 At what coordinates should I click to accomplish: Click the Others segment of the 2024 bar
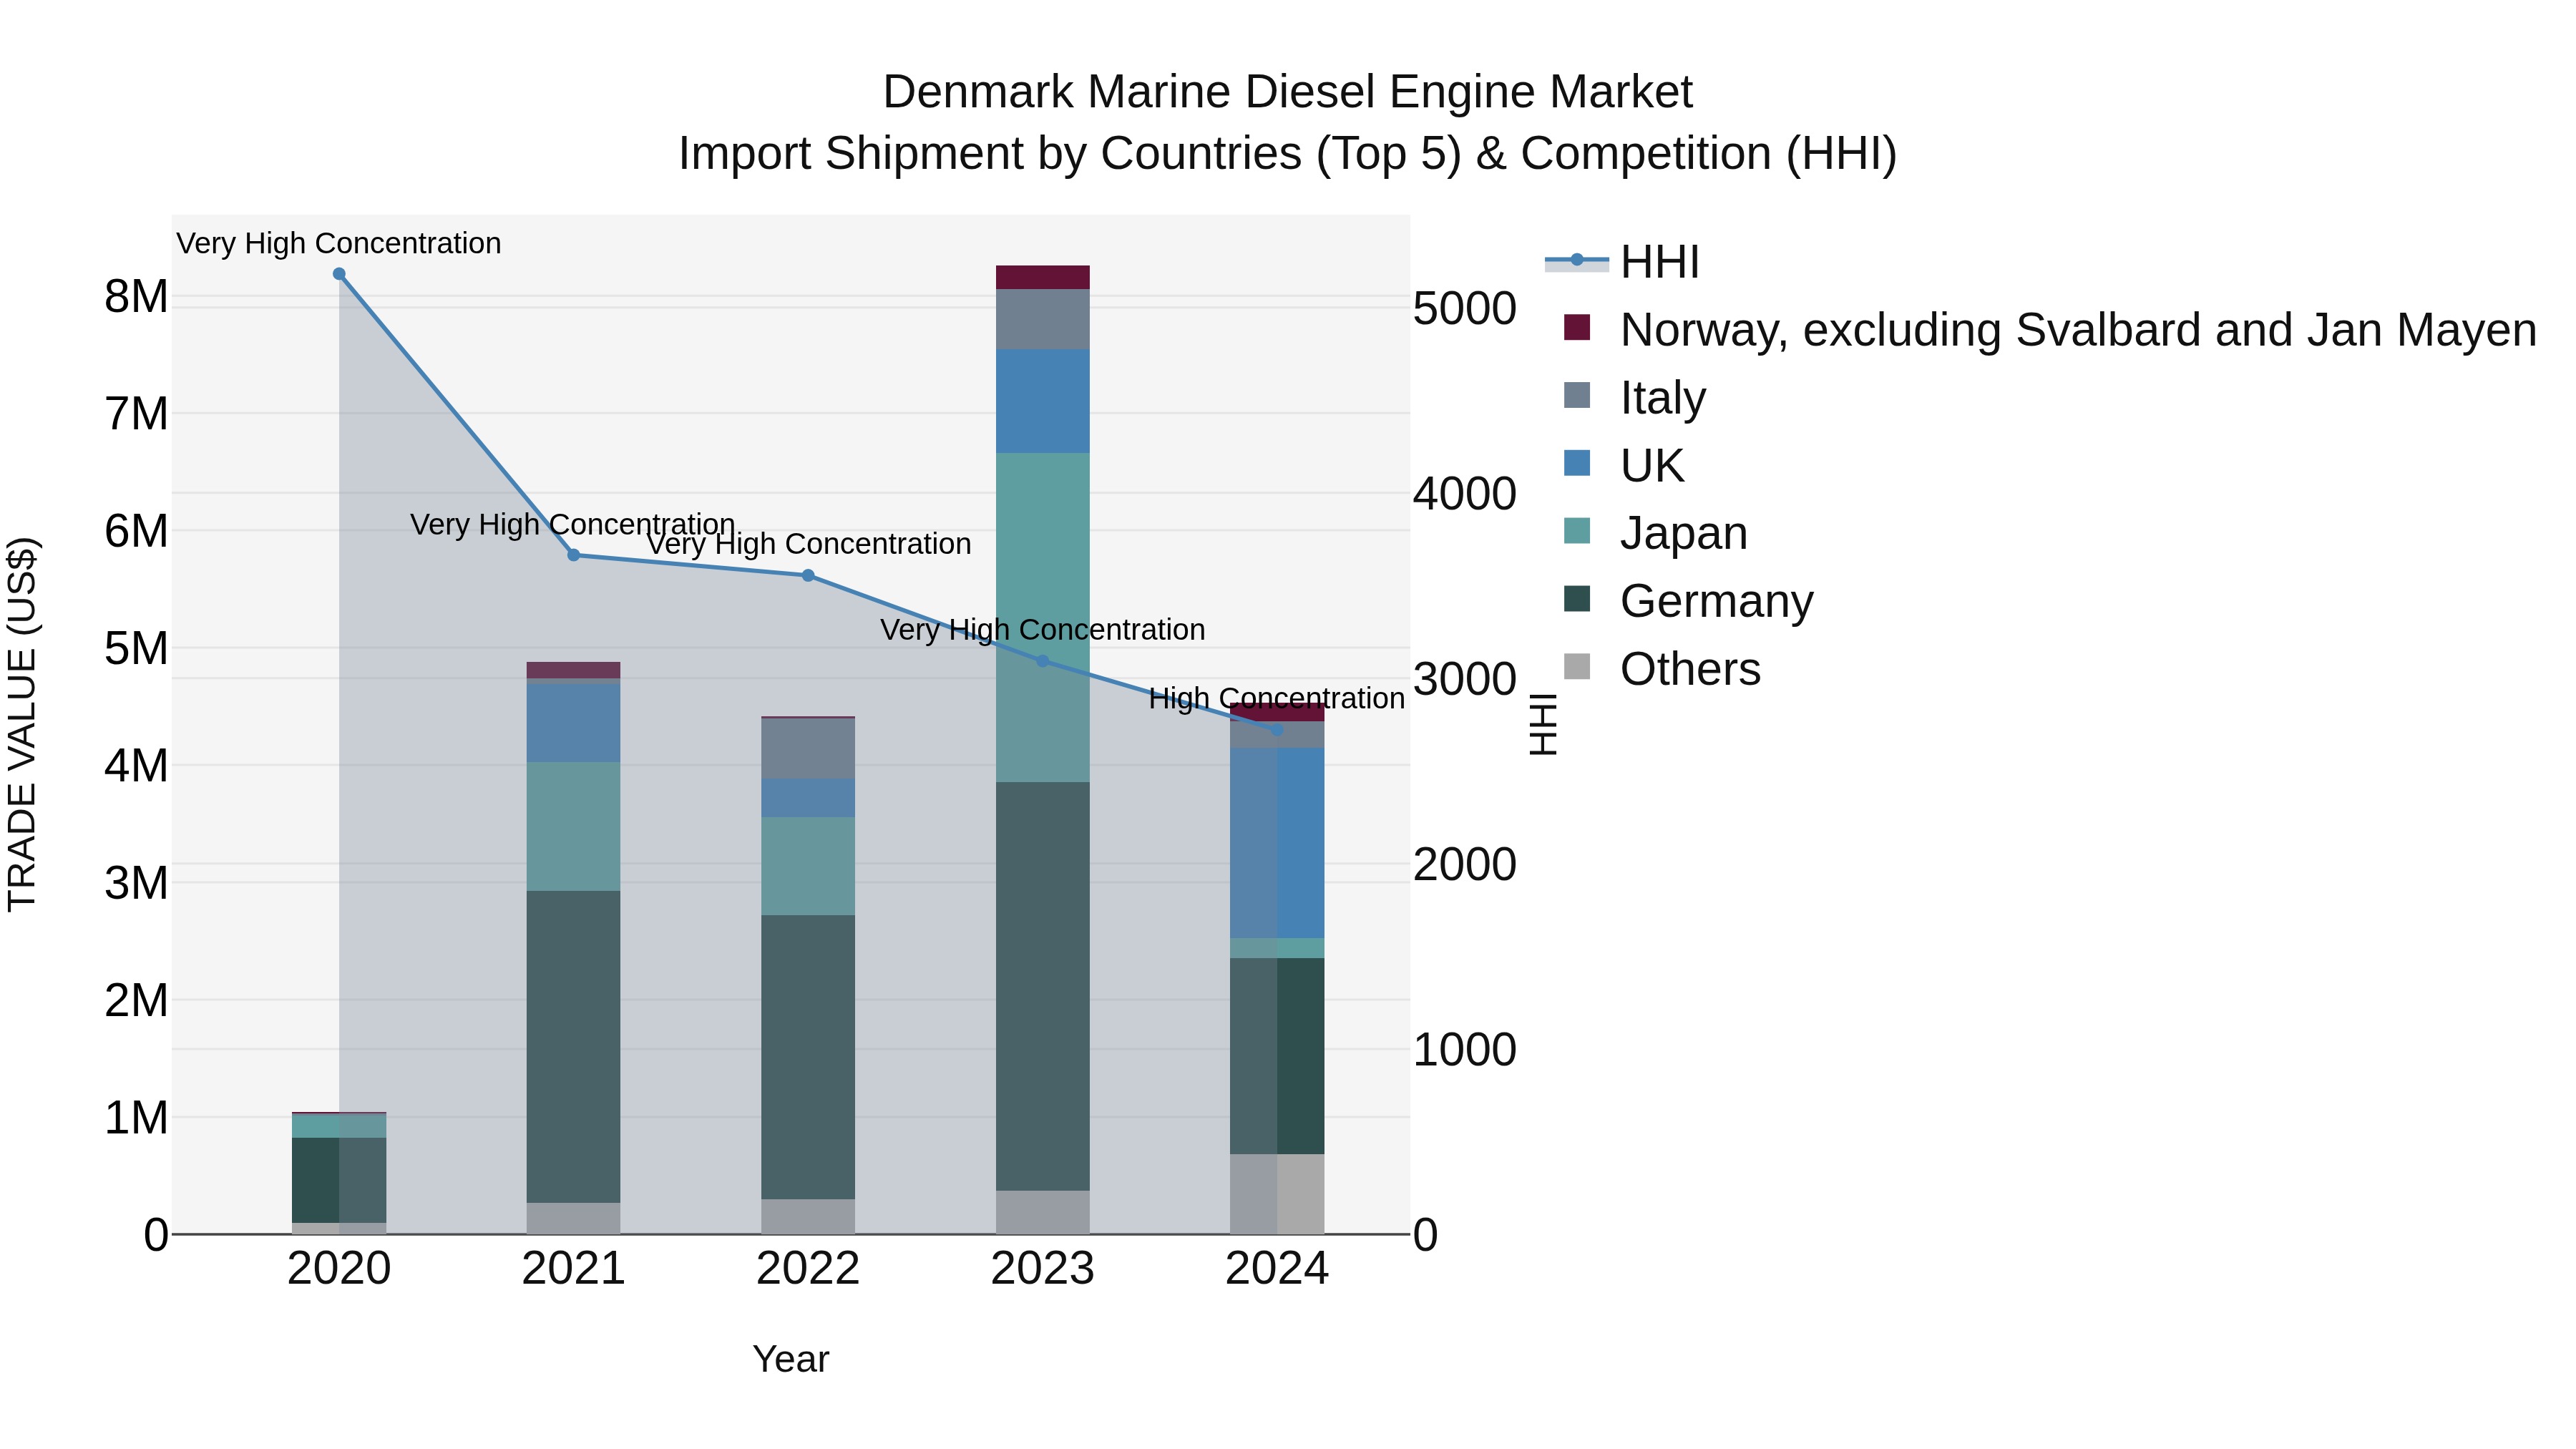pos(1277,1194)
